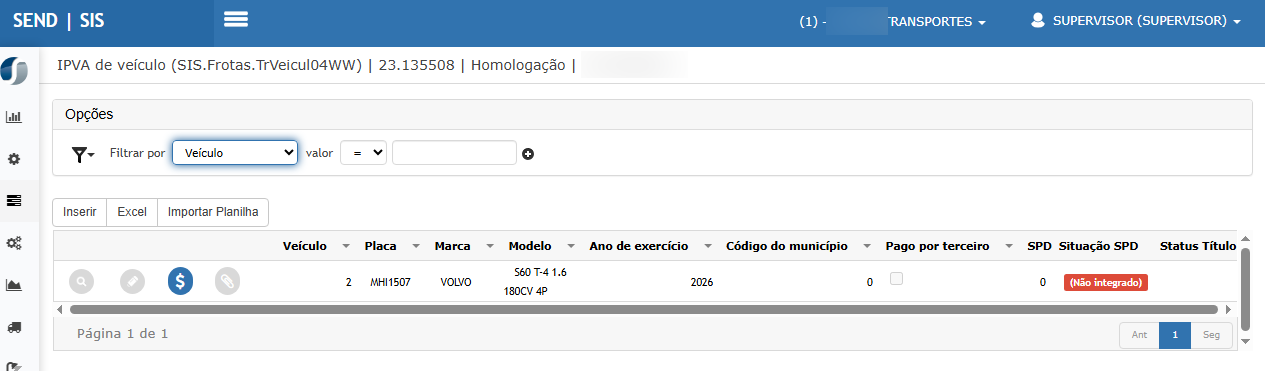Toggle the Pago por terceiro checkbox
This screenshot has height=371, width=1265.
(897, 279)
